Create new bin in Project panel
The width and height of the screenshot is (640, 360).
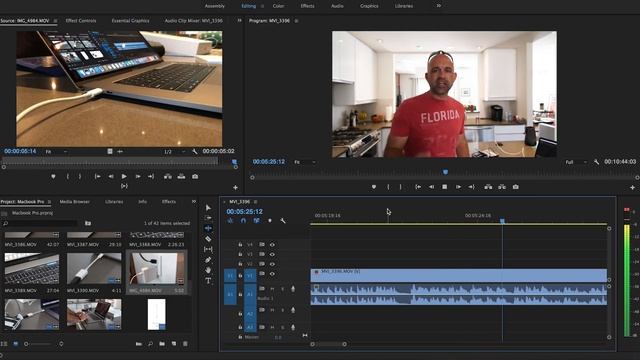click(162, 344)
